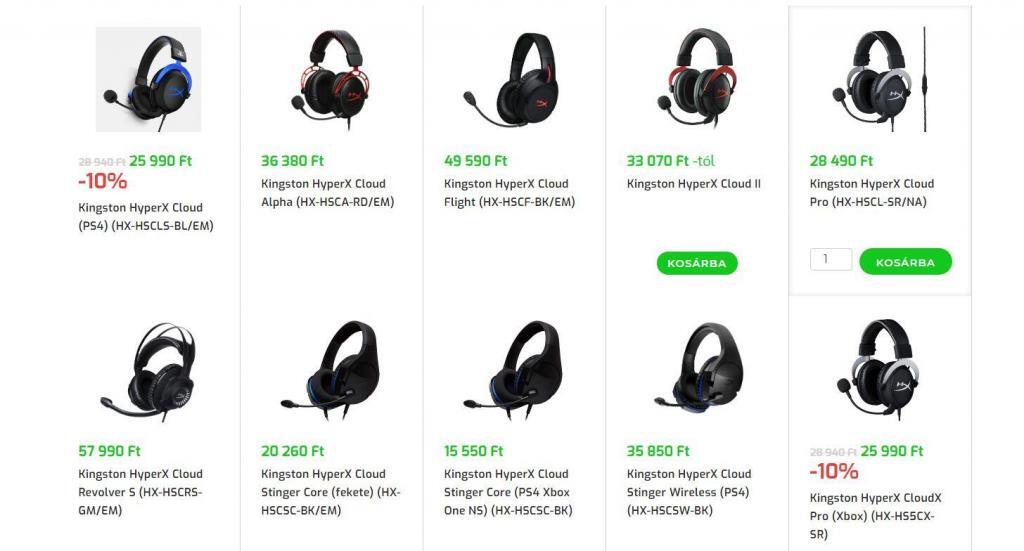Open Kingston HyperX Cloud Flight title link
Image resolution: width=1024 pixels, height=551 pixels.
[509, 193]
